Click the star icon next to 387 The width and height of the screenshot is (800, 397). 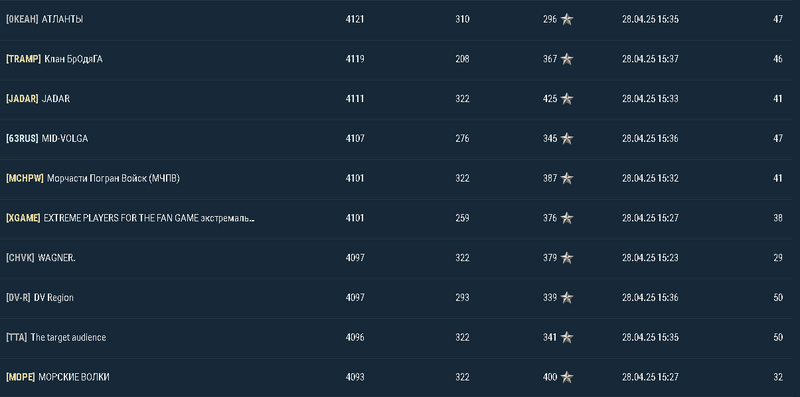click(567, 179)
